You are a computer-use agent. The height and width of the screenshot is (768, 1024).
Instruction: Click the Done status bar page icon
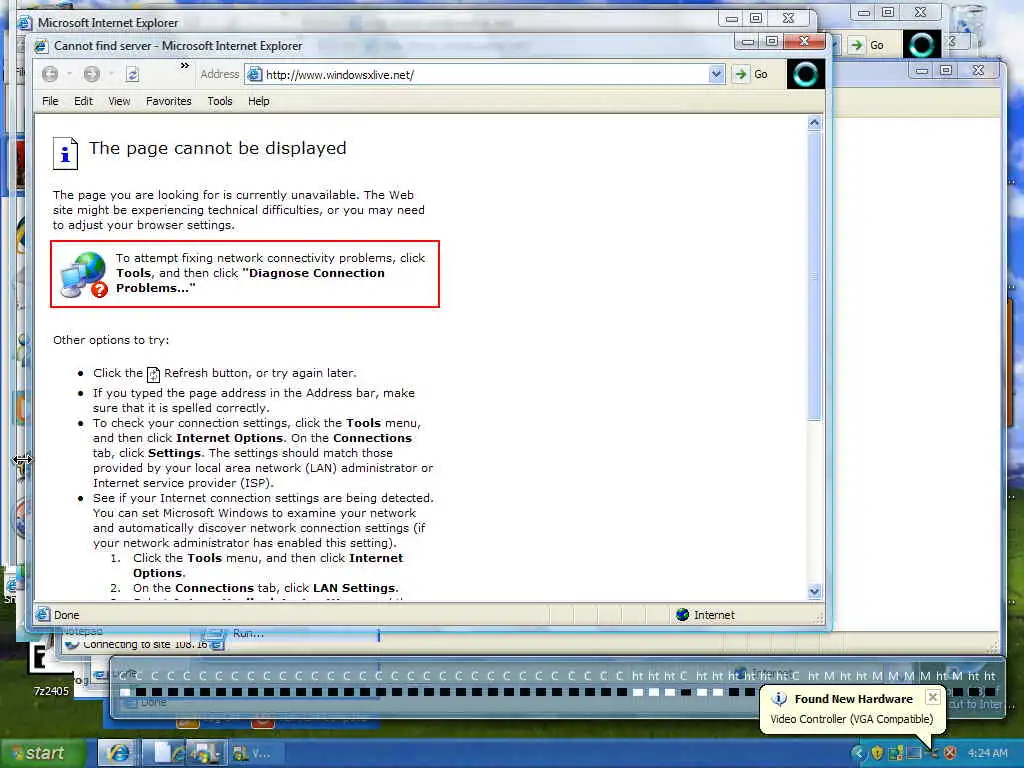43,615
